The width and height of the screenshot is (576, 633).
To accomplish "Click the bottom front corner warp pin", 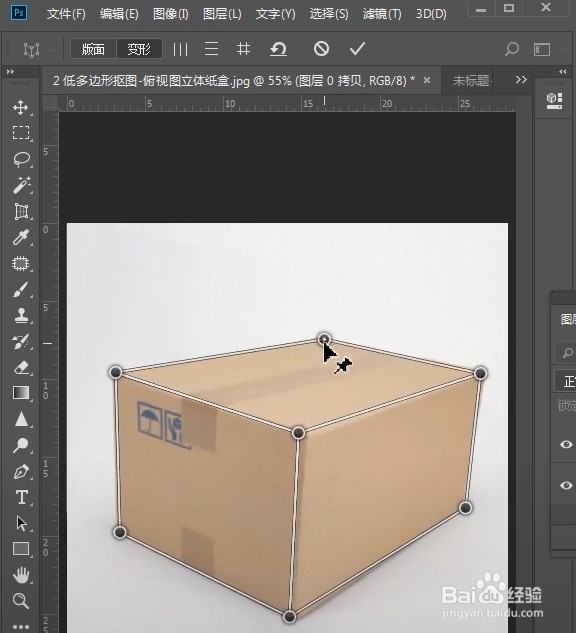I will (289, 616).
